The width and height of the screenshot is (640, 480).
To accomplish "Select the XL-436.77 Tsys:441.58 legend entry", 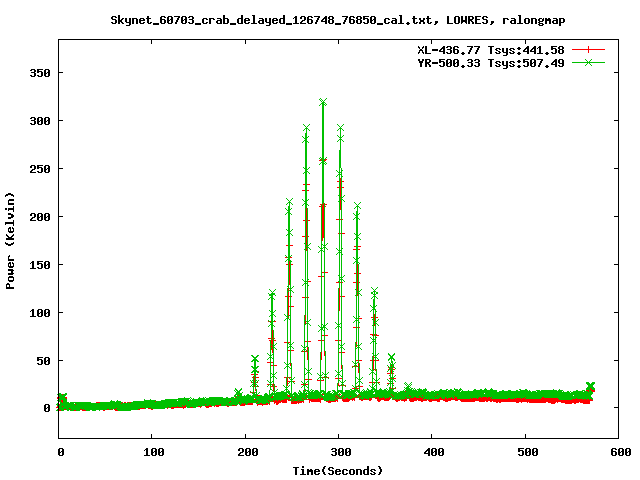I will (x=491, y=50).
